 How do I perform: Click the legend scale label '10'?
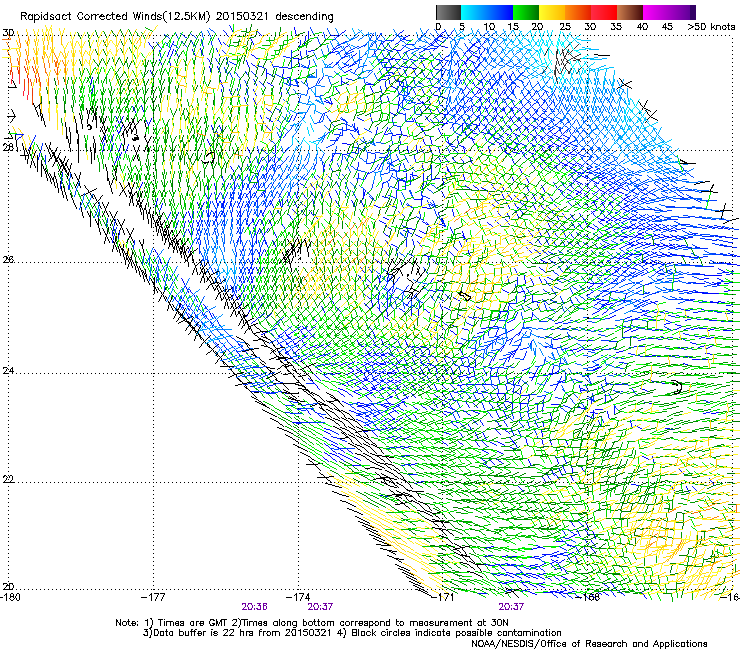tap(489, 27)
